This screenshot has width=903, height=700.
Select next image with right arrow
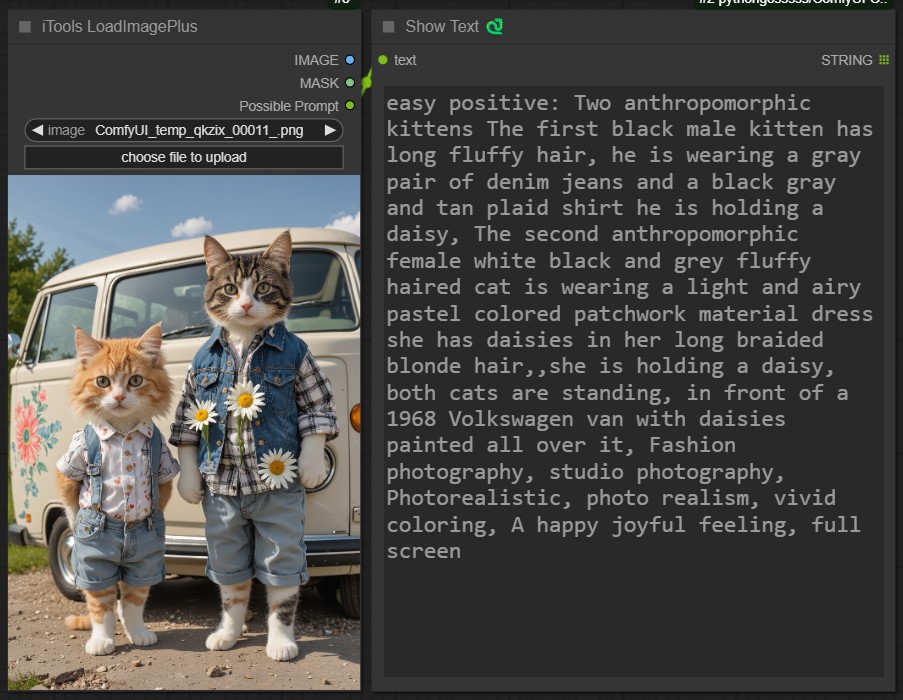tap(330, 130)
